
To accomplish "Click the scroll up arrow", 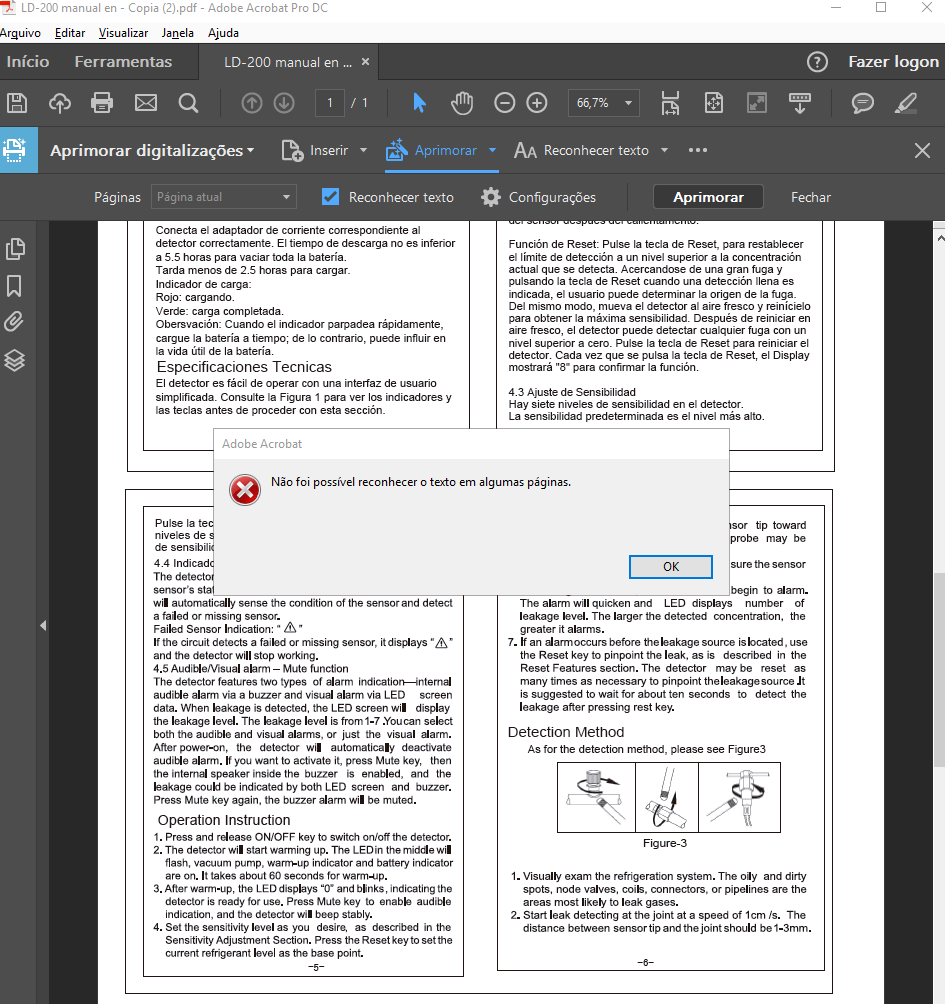I will click(x=939, y=238).
